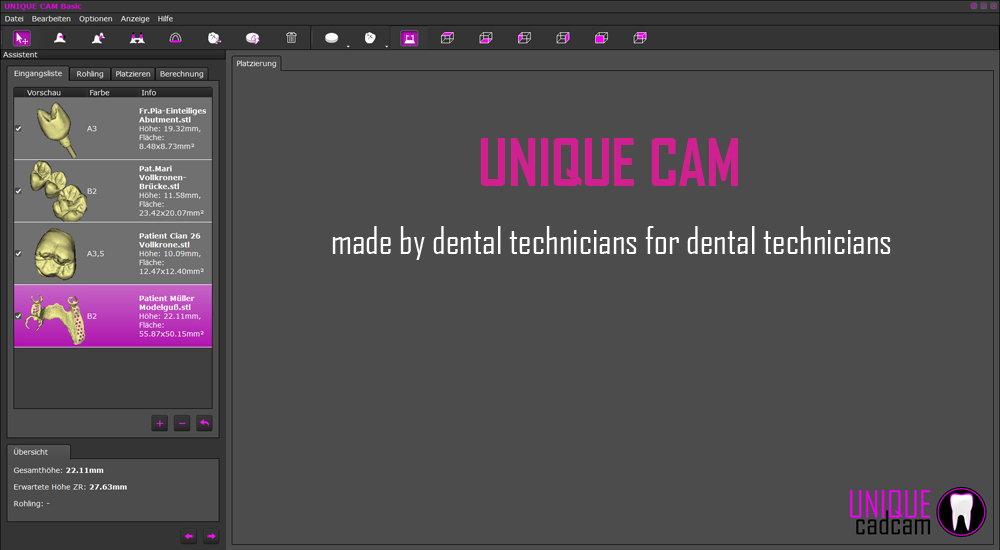Viewport: 1000px width, 550px height.
Task: Click the Pat.Mari Vollkronen-Brücke.stl info text
Action: point(171,191)
